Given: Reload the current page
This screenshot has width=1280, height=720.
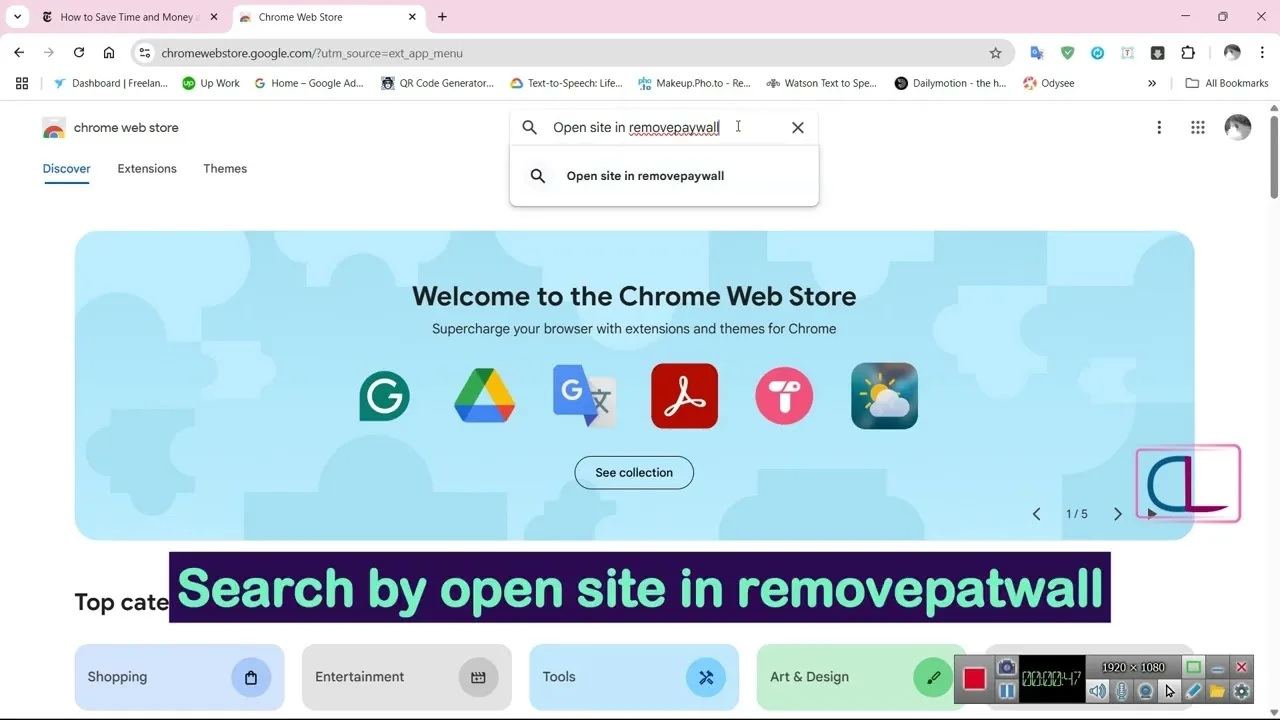Looking at the screenshot, I should [x=79, y=53].
